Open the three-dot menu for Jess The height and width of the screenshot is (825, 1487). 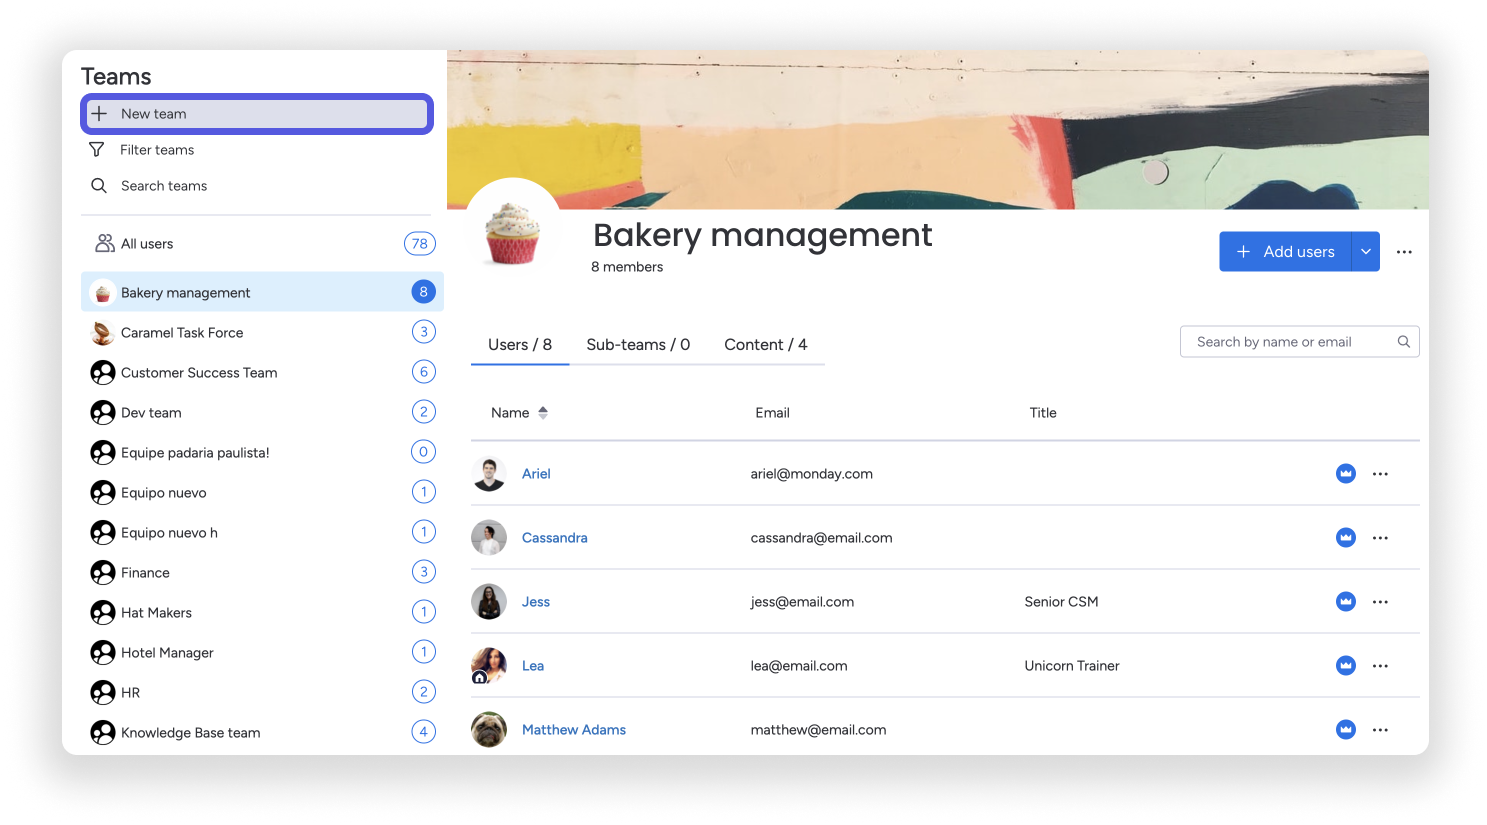click(1381, 602)
